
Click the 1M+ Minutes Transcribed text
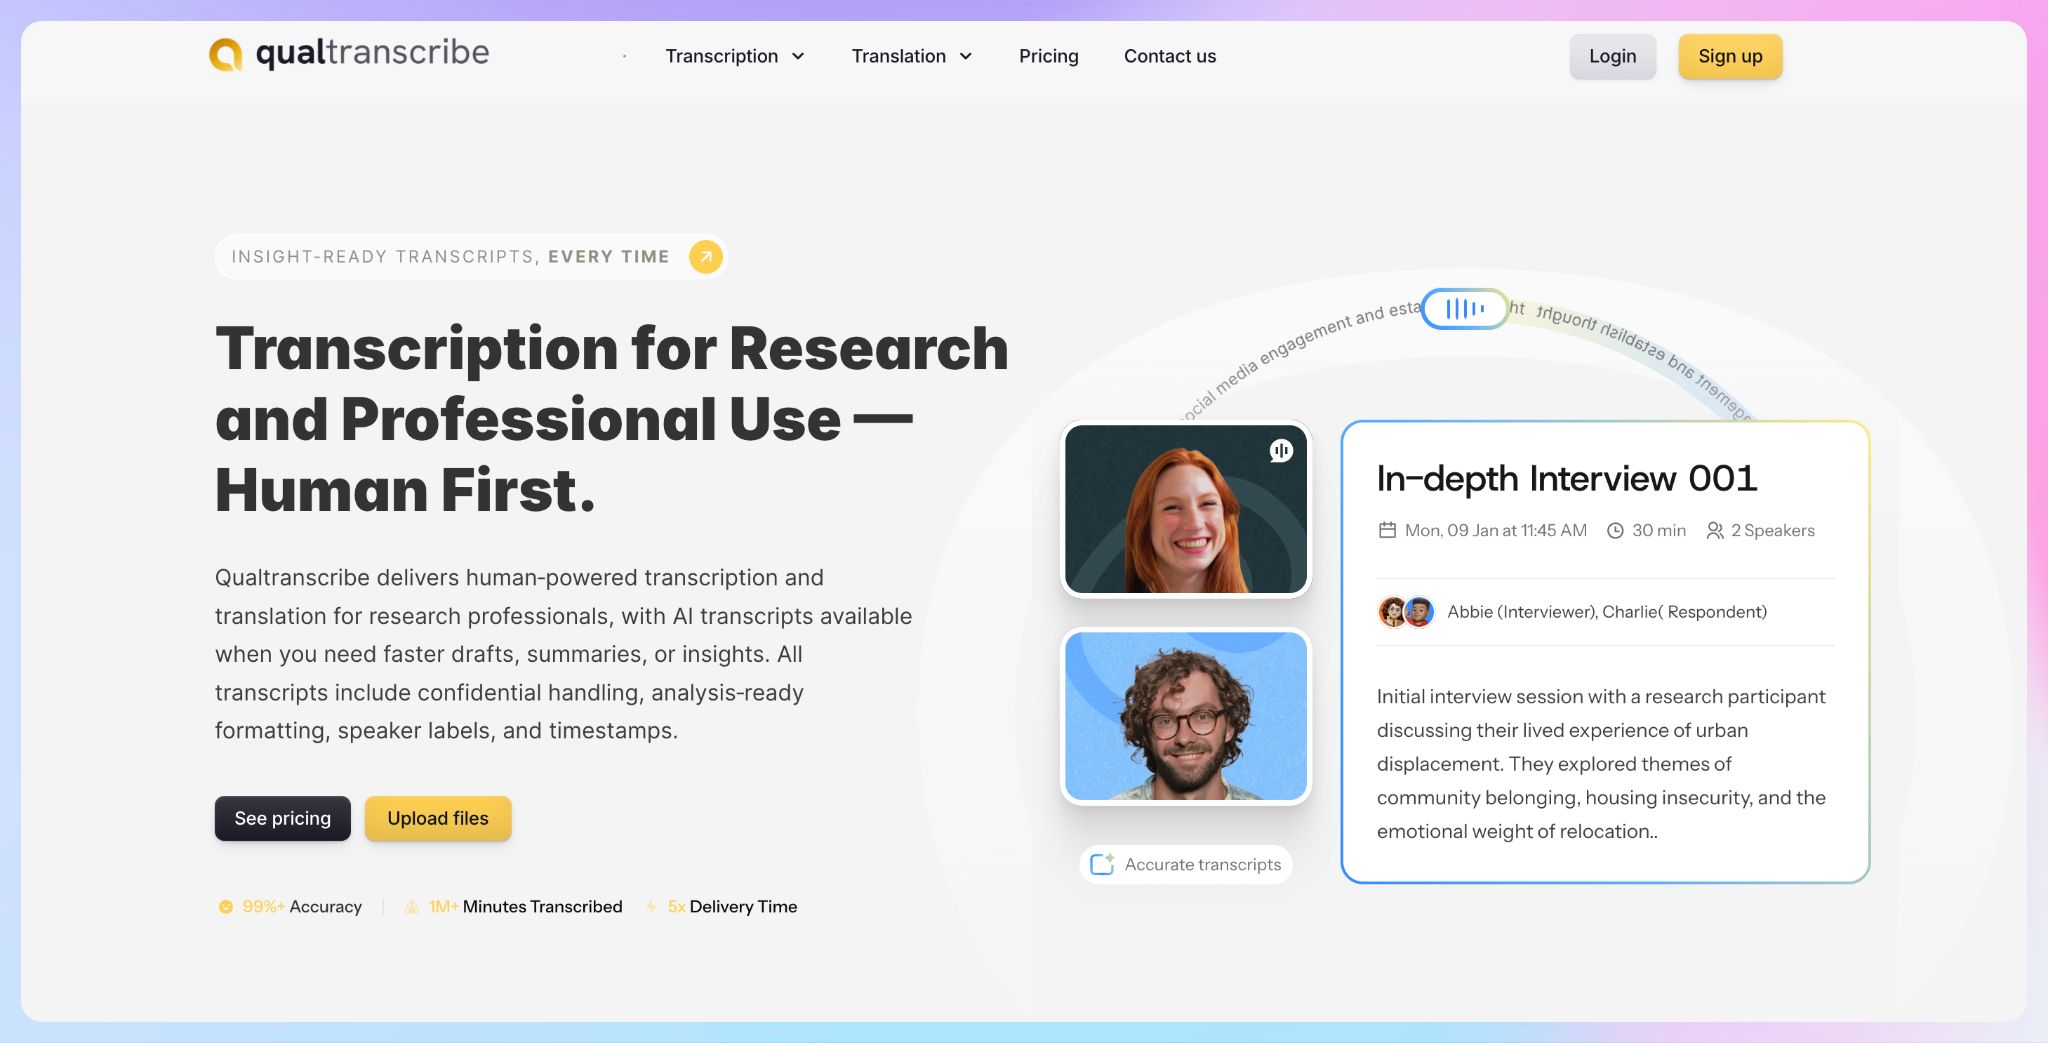(x=525, y=907)
